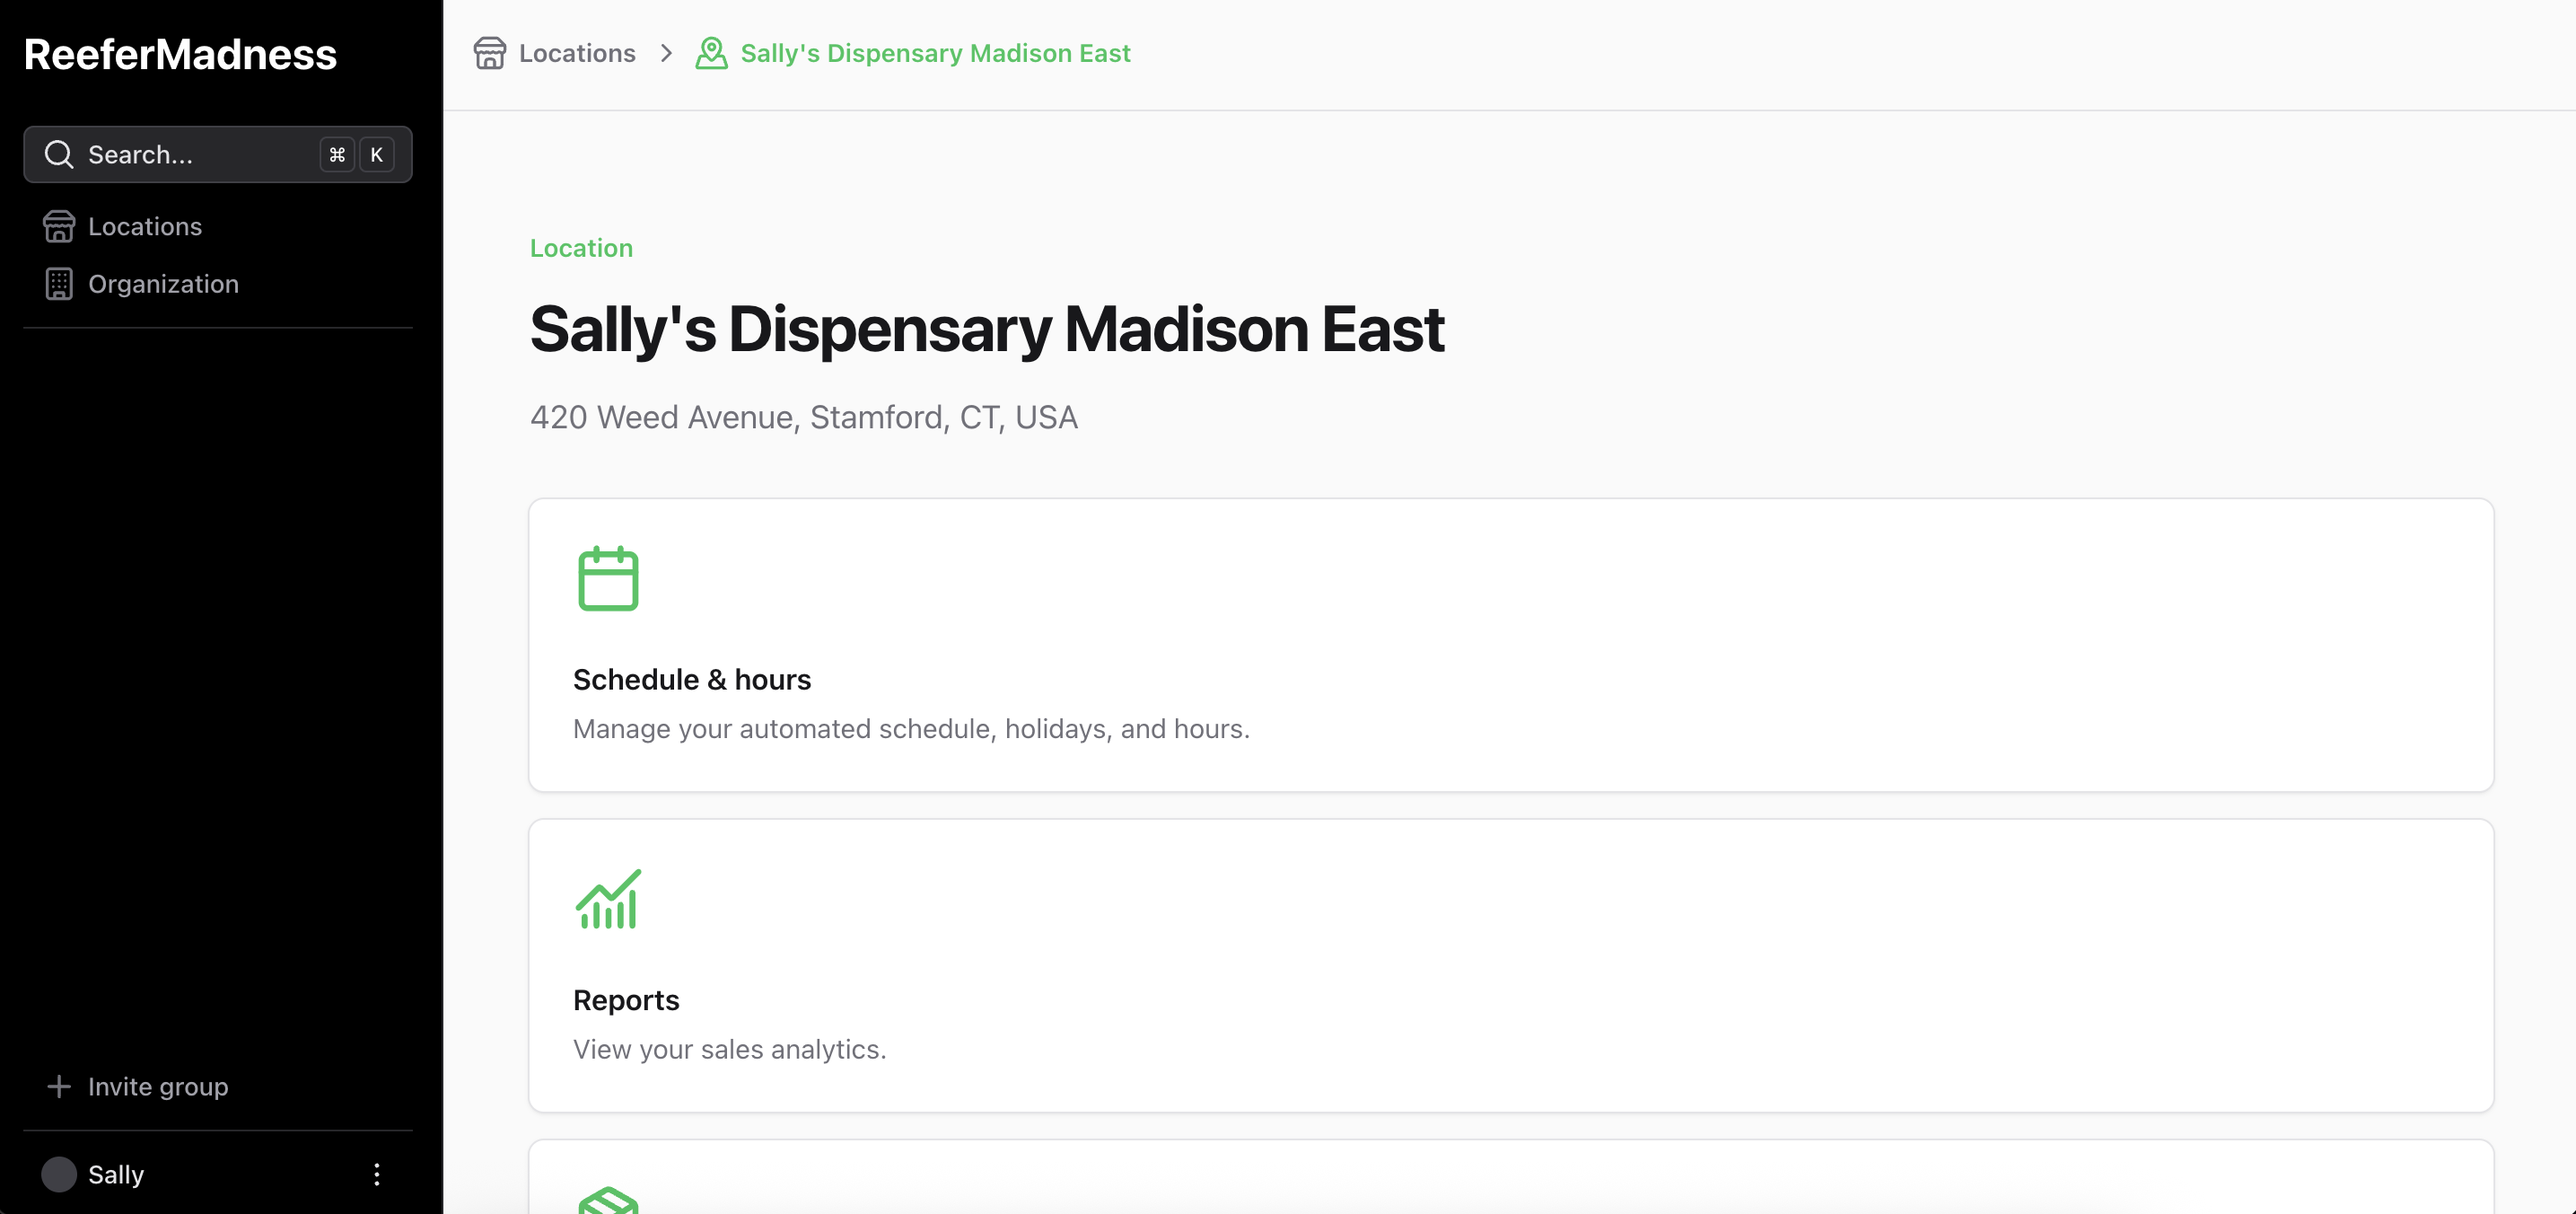Click the Locations breadcrumb link
This screenshot has height=1214, width=2576.
click(577, 53)
